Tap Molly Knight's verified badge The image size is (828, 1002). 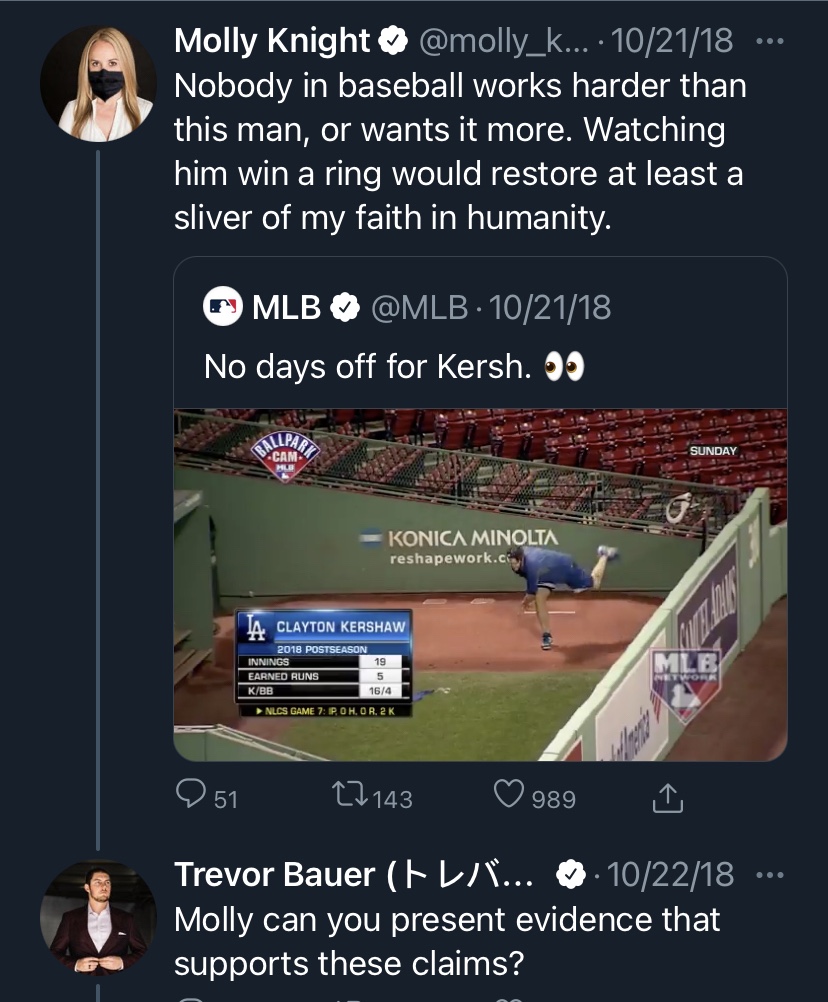tap(392, 42)
